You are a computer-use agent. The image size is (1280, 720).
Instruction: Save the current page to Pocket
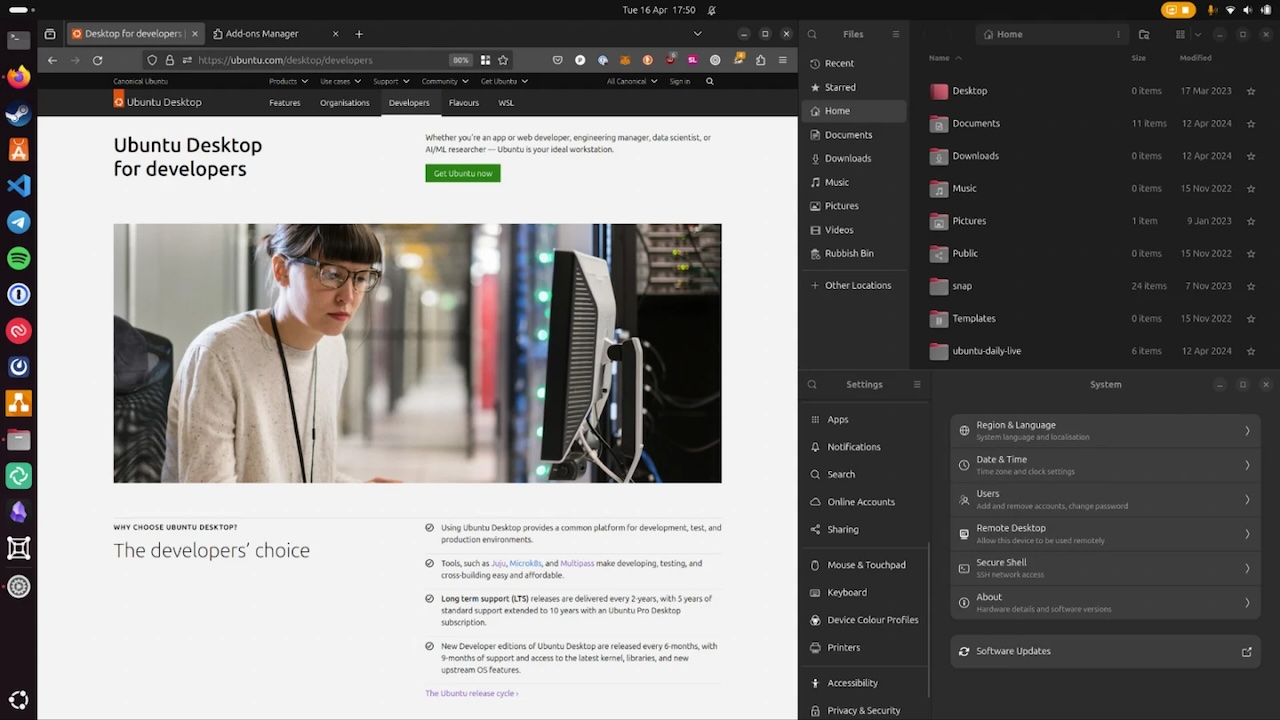pos(558,60)
